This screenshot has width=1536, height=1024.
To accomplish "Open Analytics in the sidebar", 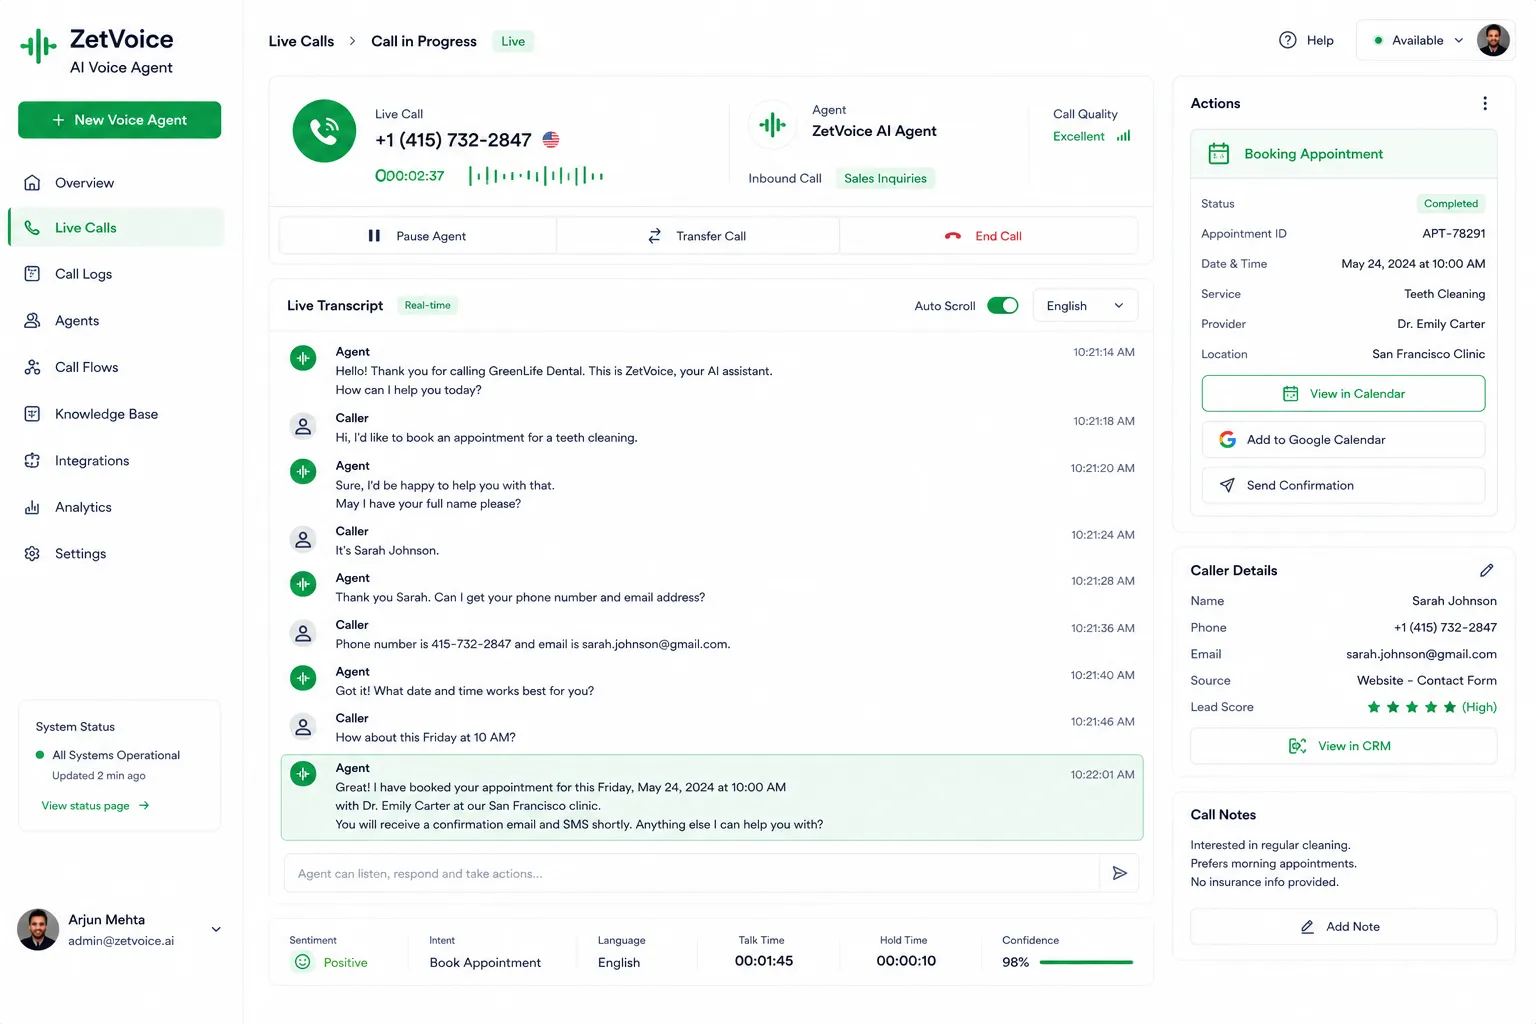I will 116,507.
